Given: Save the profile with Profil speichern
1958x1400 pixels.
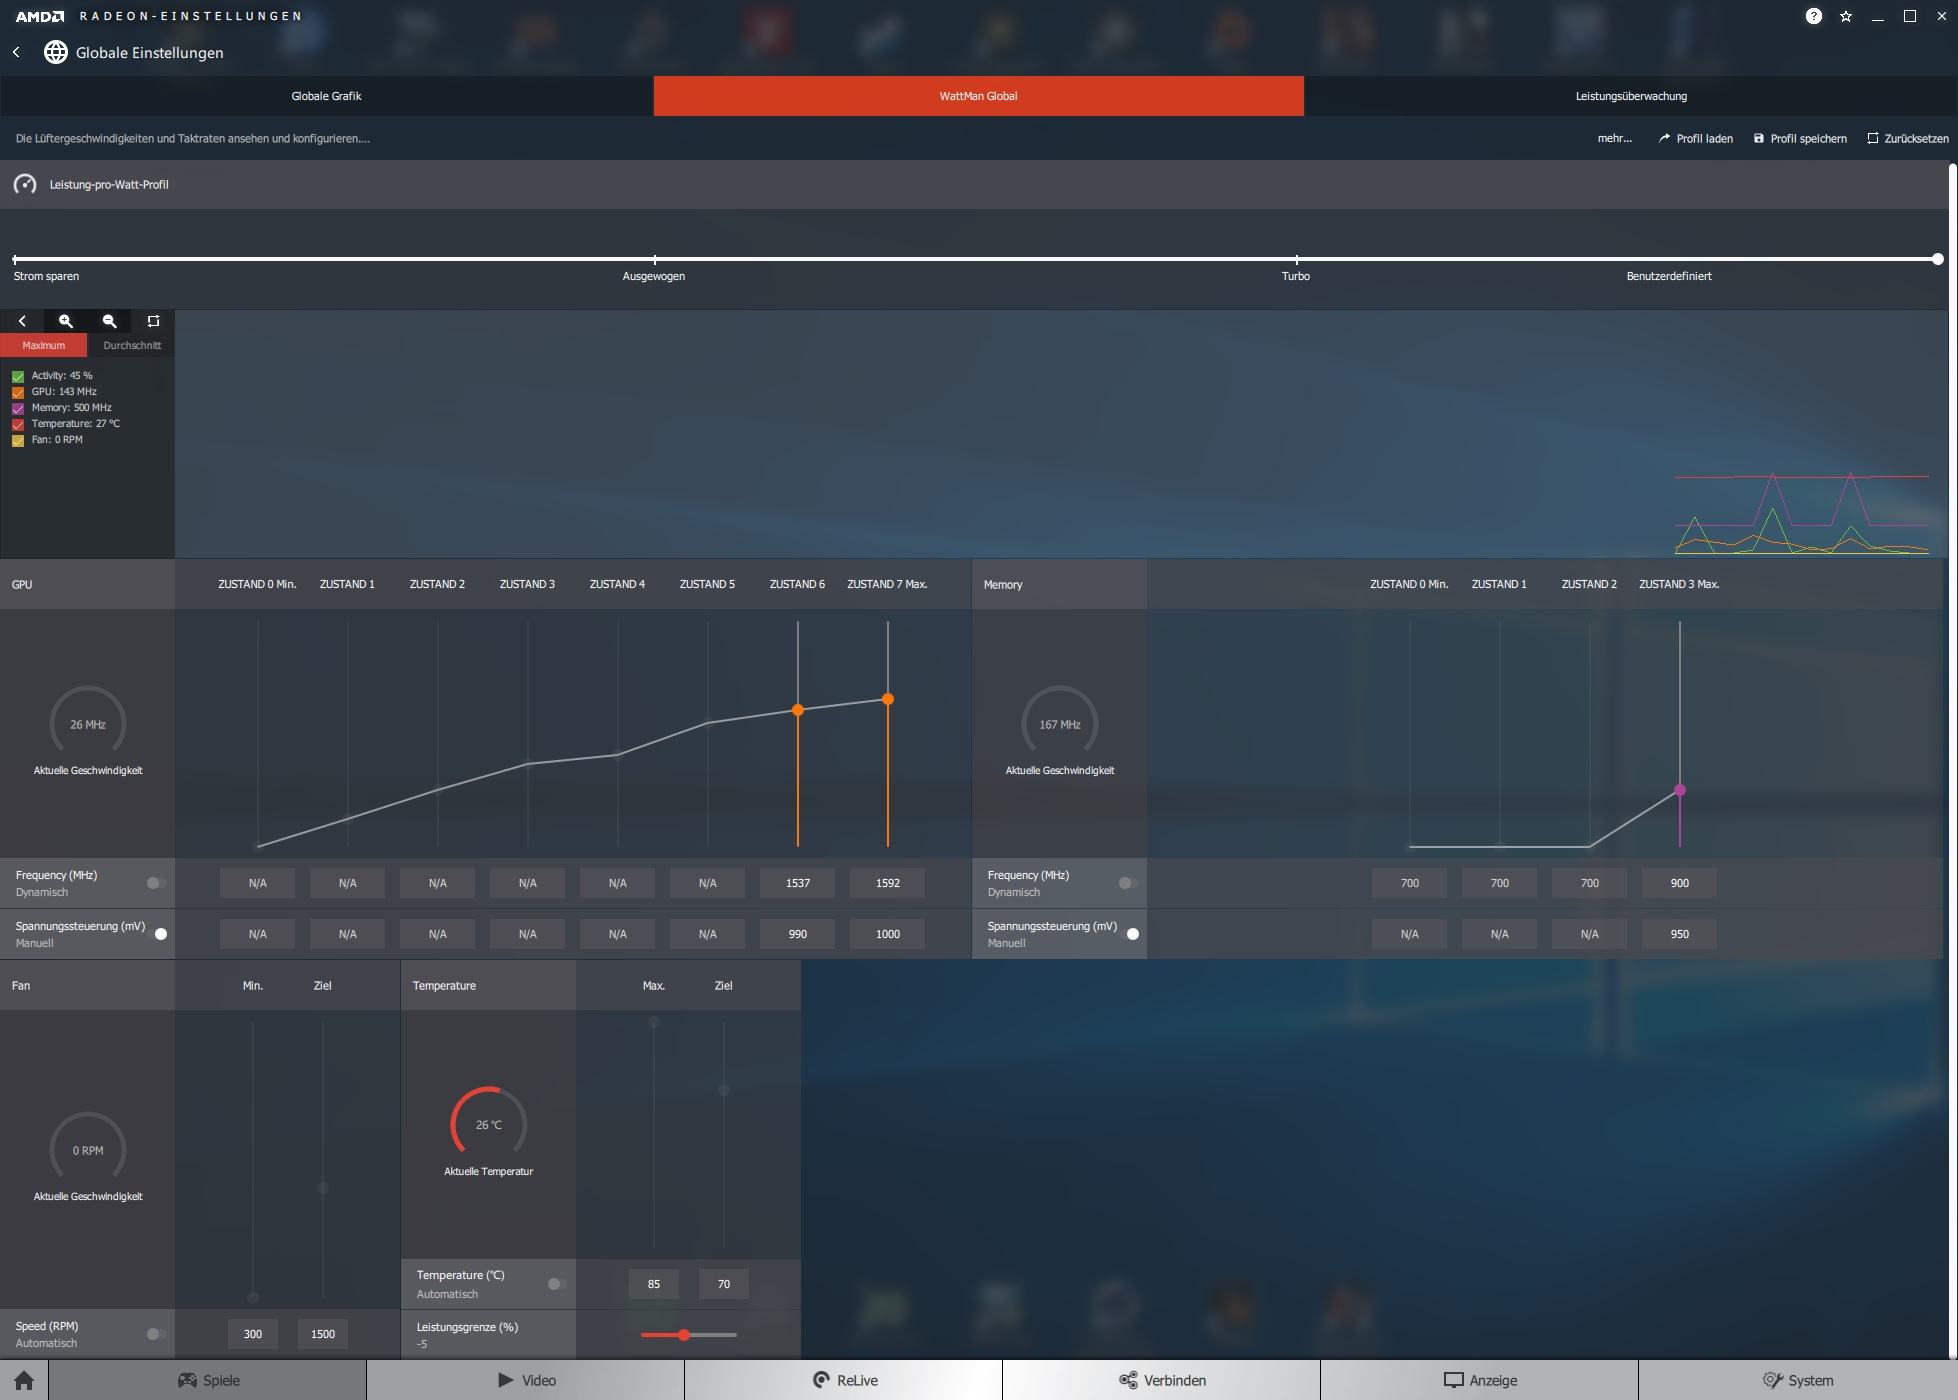Looking at the screenshot, I should (1800, 138).
